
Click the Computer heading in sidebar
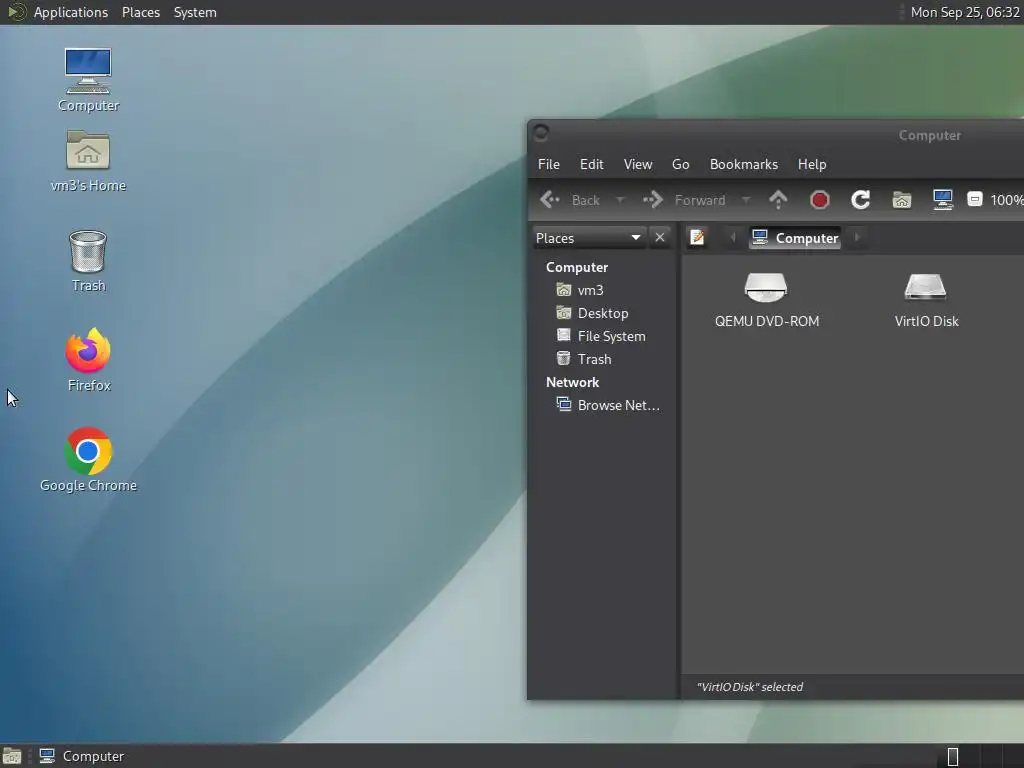coord(577,267)
